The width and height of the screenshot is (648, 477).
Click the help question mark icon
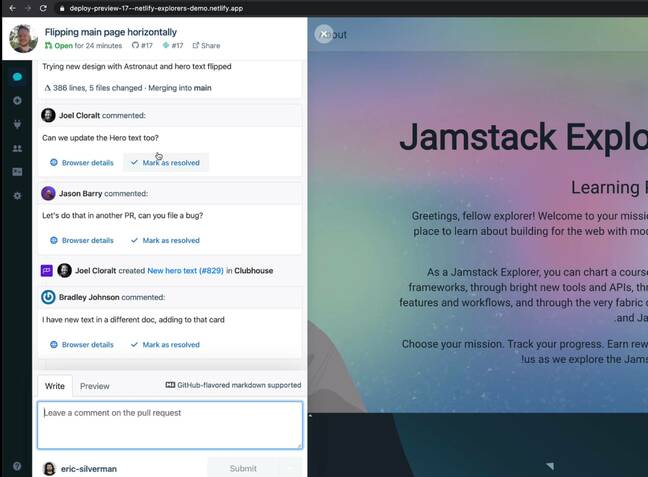[x=17, y=466]
